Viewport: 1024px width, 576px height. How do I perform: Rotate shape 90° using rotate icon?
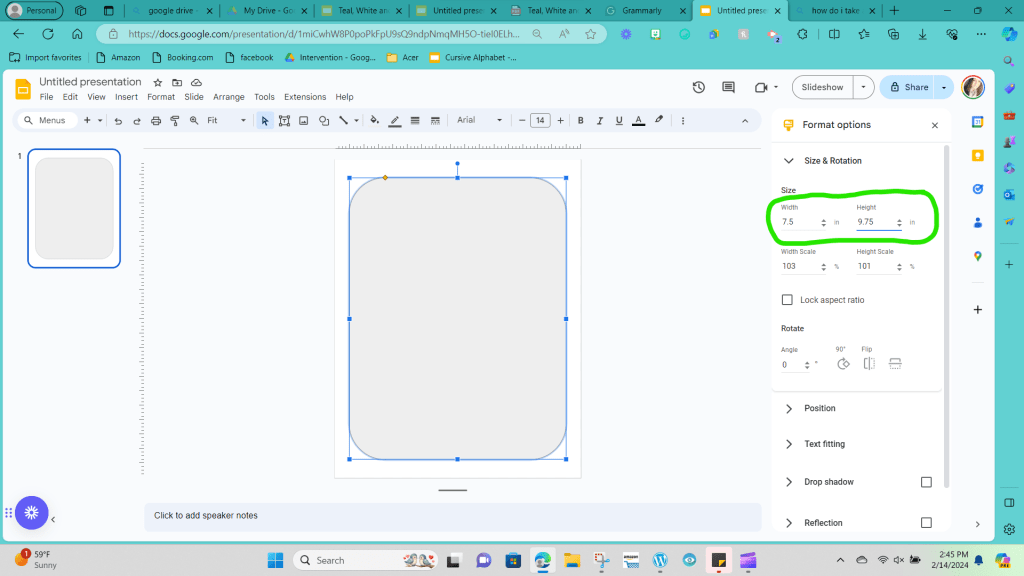click(x=842, y=364)
